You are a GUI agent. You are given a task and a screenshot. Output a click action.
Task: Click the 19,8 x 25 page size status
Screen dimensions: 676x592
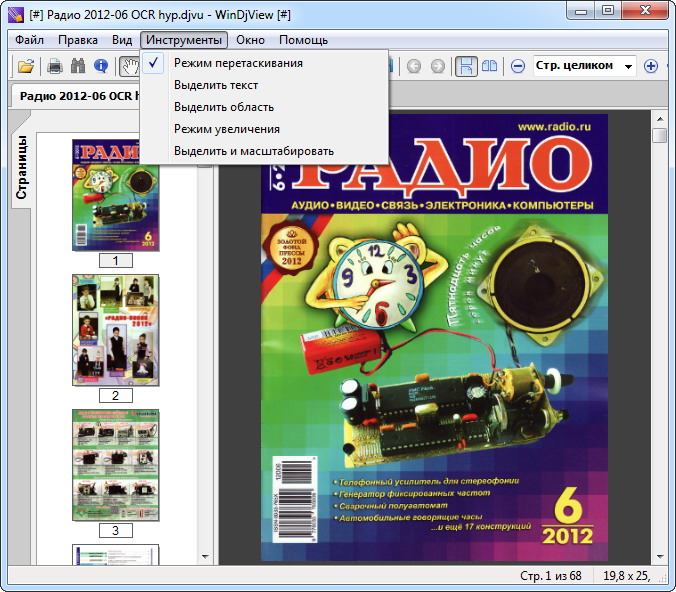(626, 576)
